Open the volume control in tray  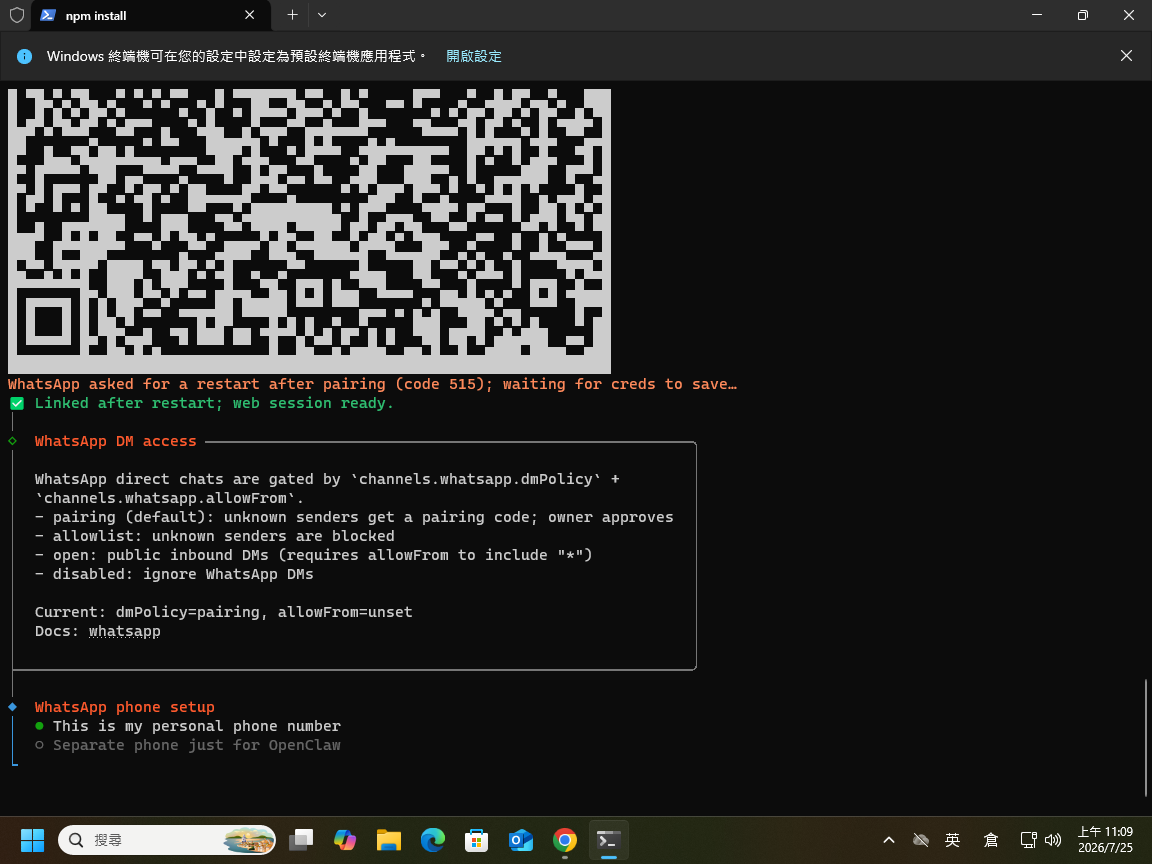(x=1053, y=840)
